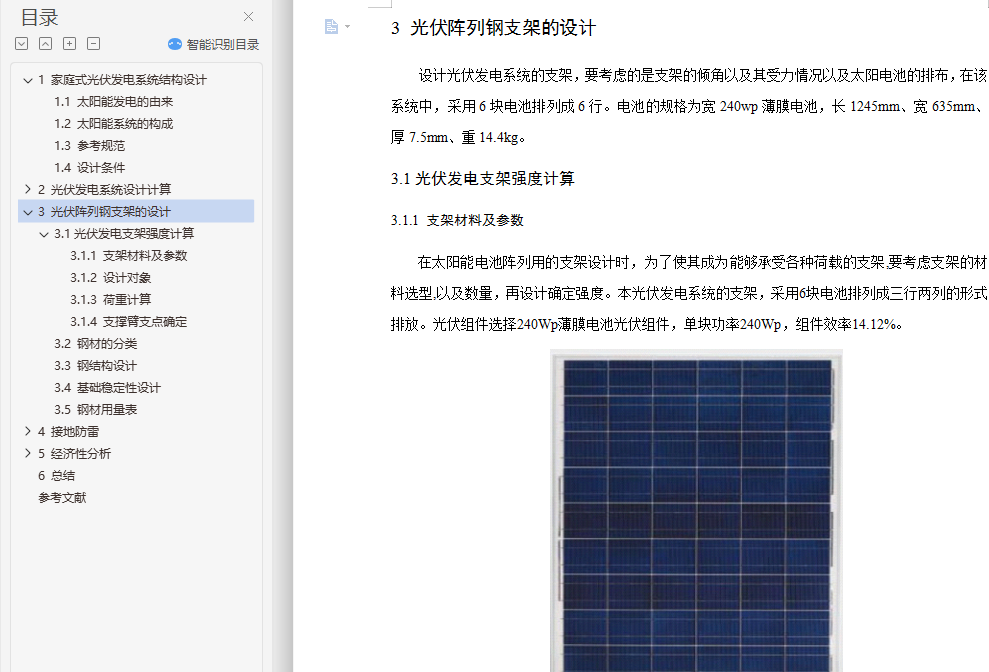Jump to 3.2 钢材的分类
Viewport: 989px width, 672px height.
[x=96, y=344]
